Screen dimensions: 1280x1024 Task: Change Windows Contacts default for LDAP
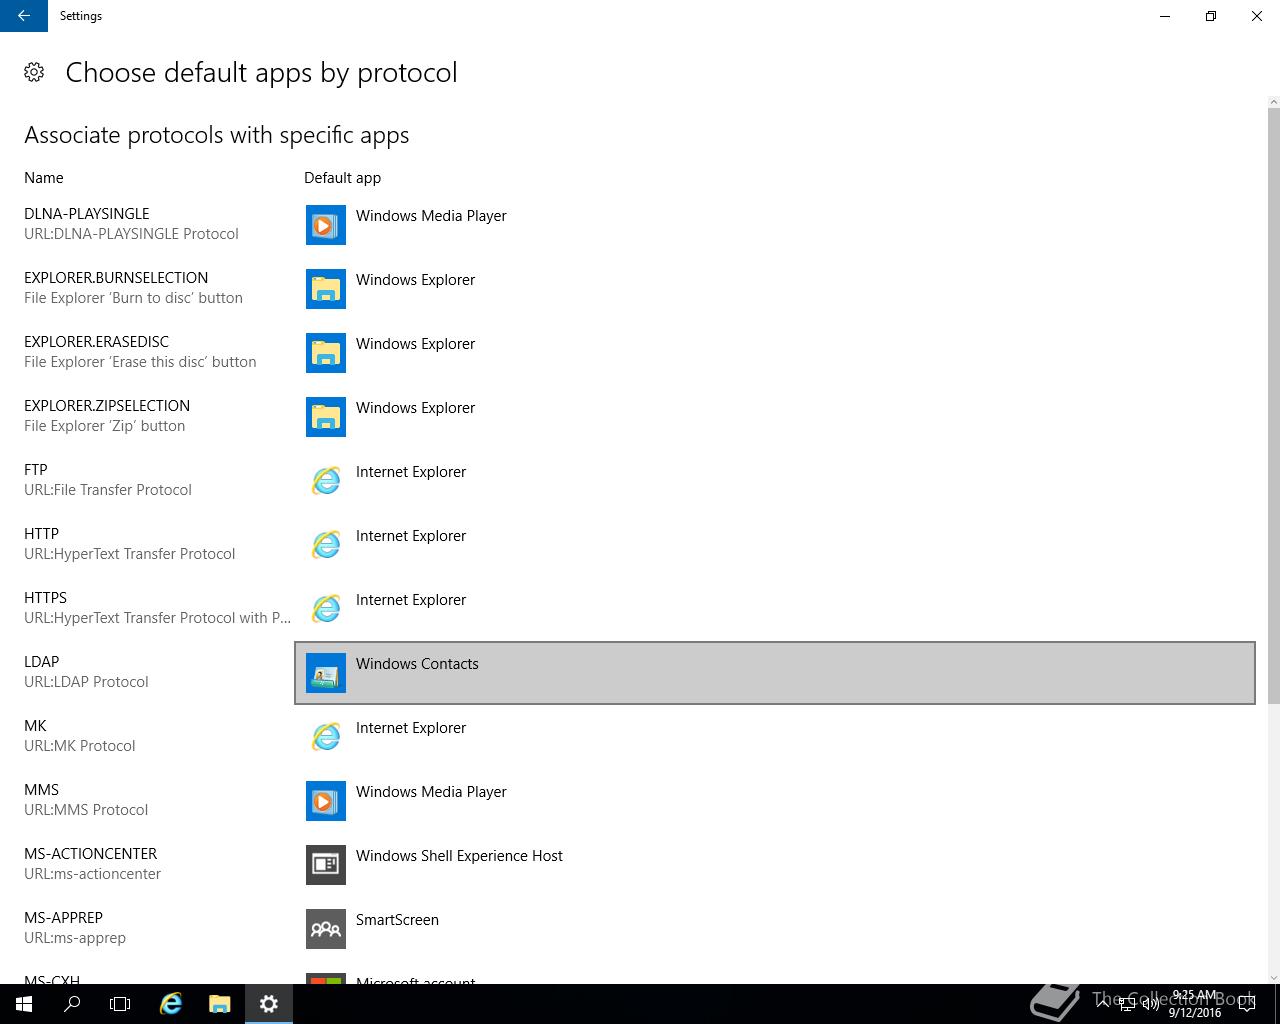coord(775,673)
